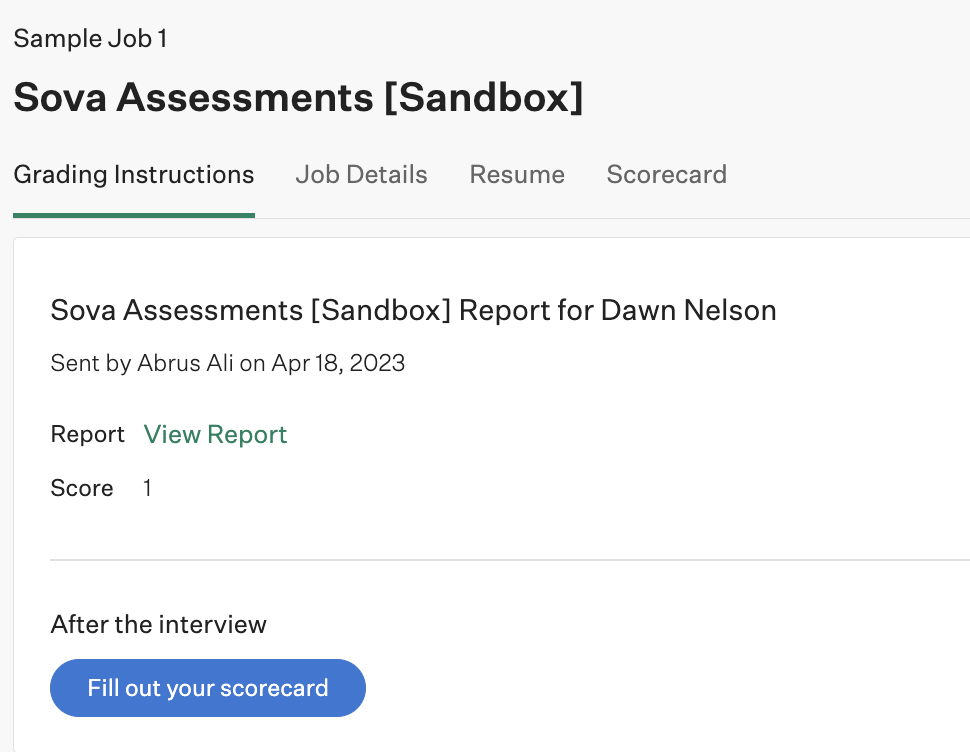The image size is (970, 752).
Task: Click the green underline below Grading Instructions
Action: click(134, 215)
